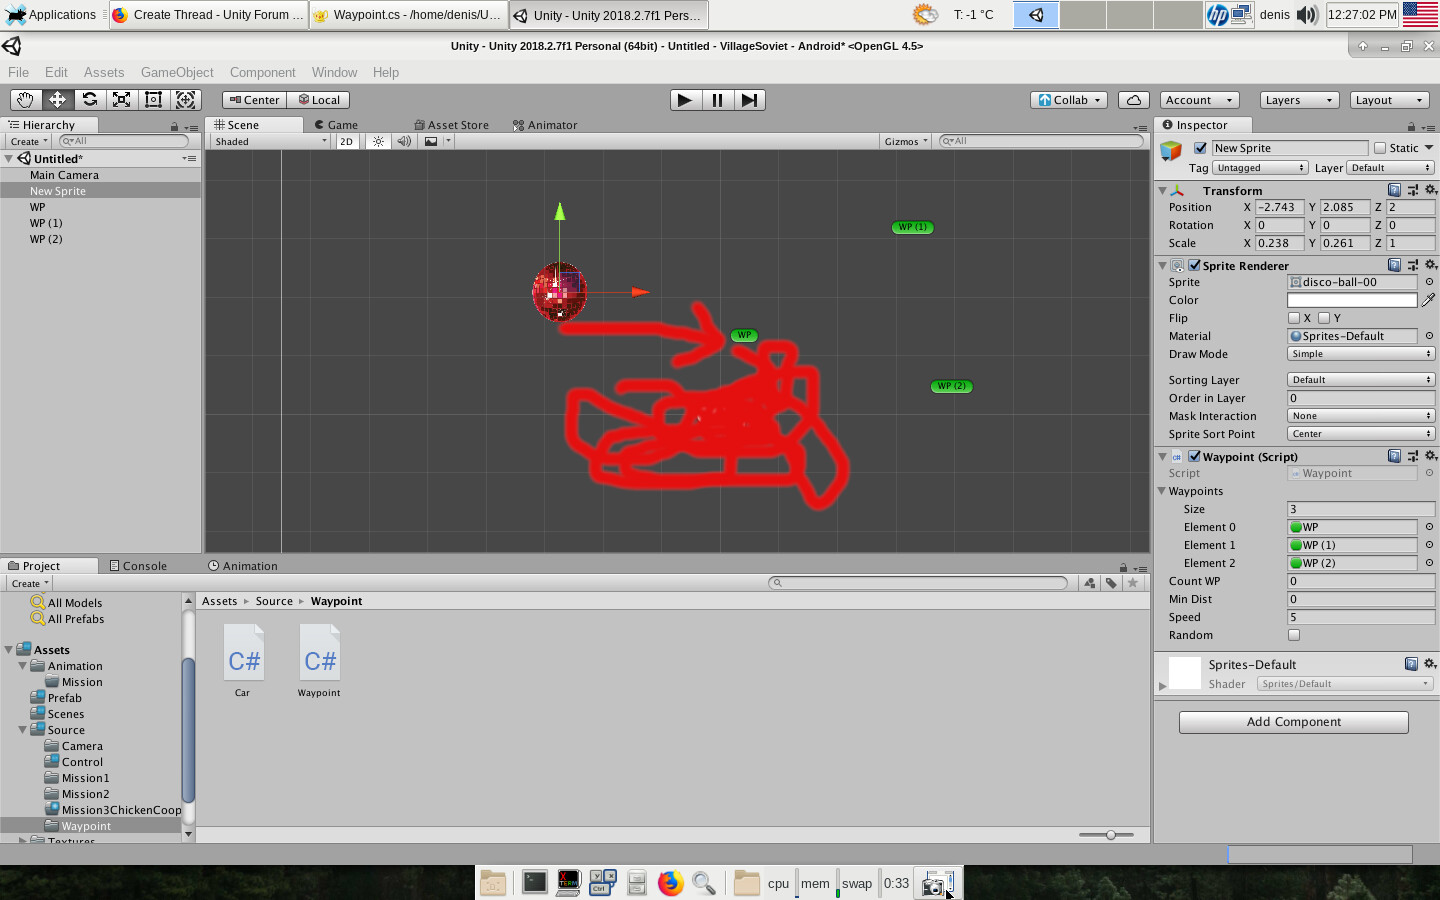Click the Pause button
Image resolution: width=1440 pixels, height=900 pixels.
coord(717,100)
